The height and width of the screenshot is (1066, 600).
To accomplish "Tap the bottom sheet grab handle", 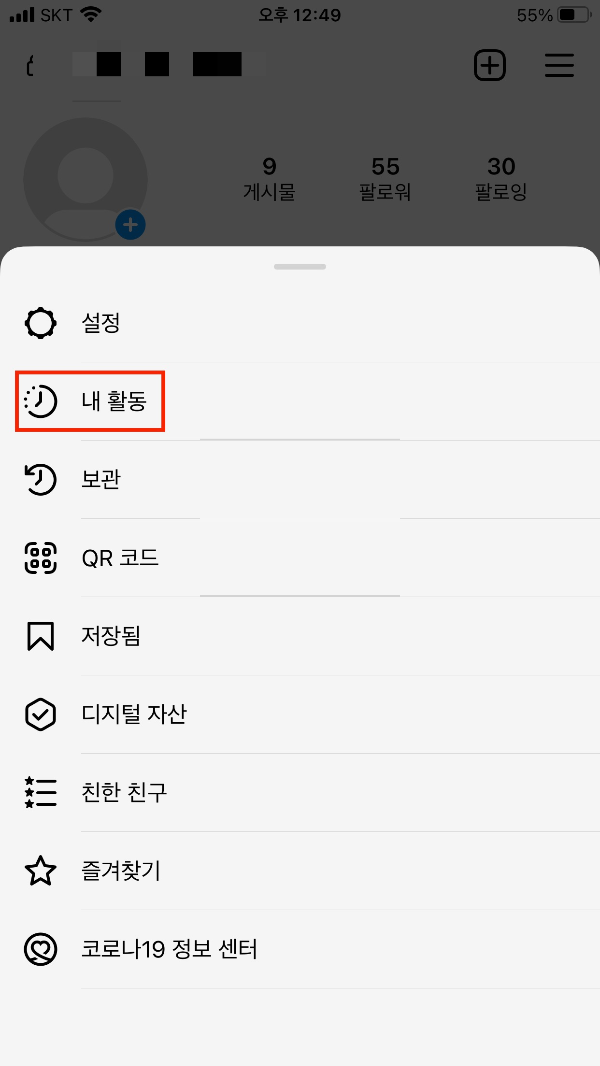I will pyautogui.click(x=300, y=266).
